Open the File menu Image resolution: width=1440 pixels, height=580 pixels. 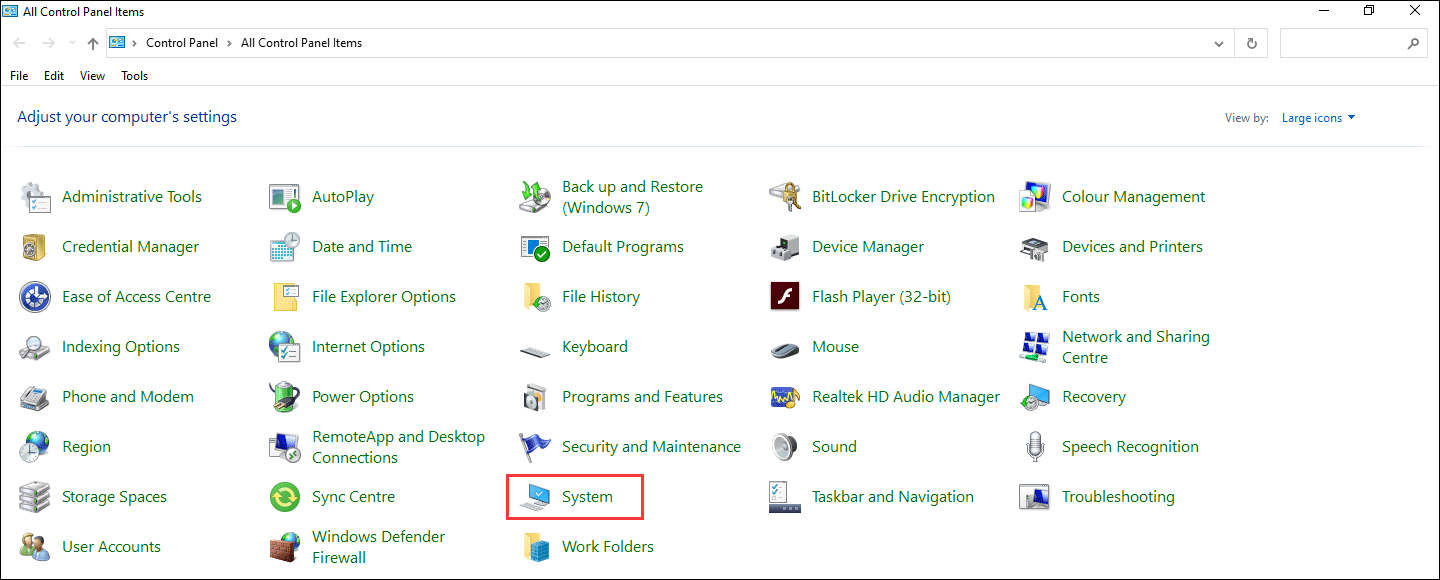tap(19, 76)
